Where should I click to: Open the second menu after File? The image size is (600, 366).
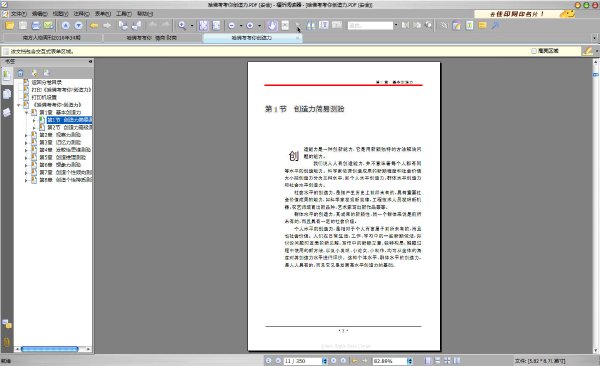point(39,14)
